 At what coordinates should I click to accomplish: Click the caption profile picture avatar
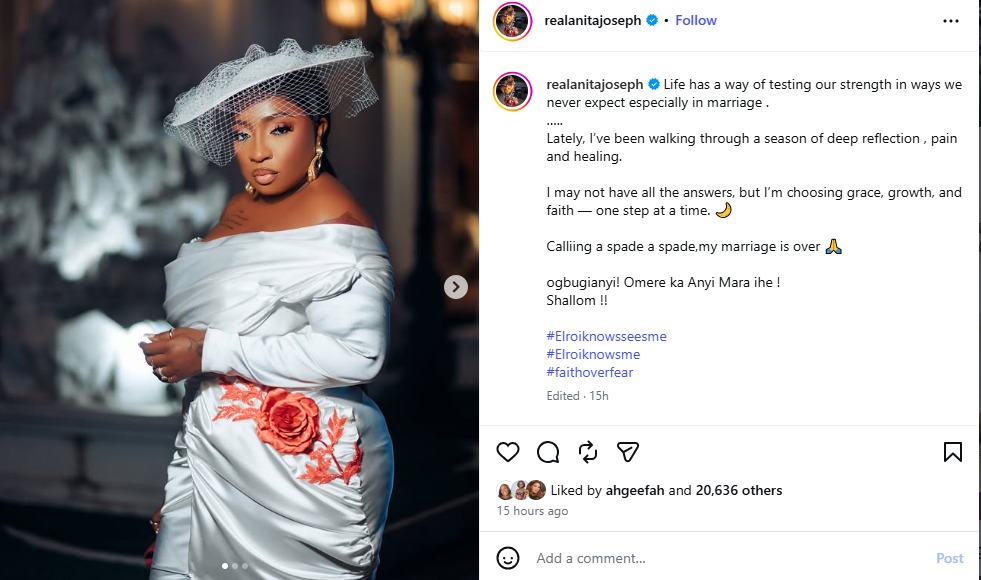coord(512,89)
